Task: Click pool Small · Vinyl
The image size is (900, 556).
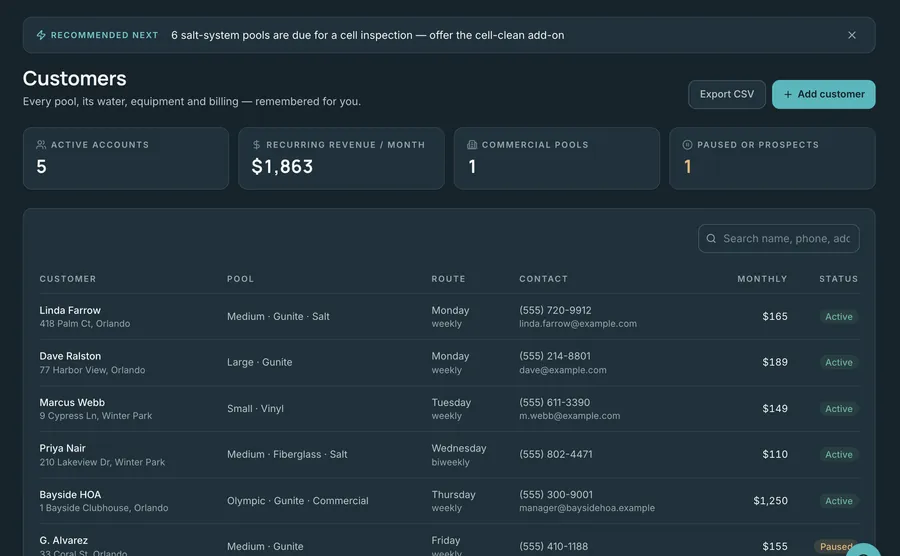Action: (255, 409)
